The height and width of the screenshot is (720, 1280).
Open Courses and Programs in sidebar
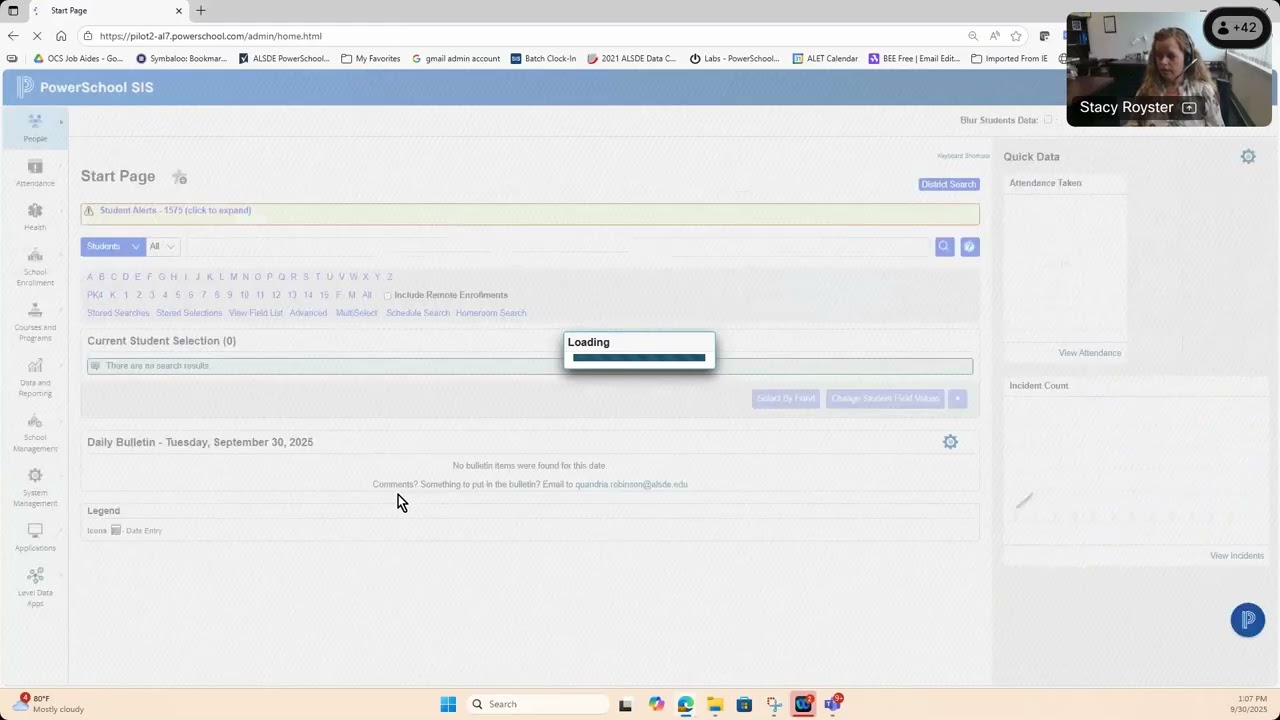pyautogui.click(x=35, y=321)
